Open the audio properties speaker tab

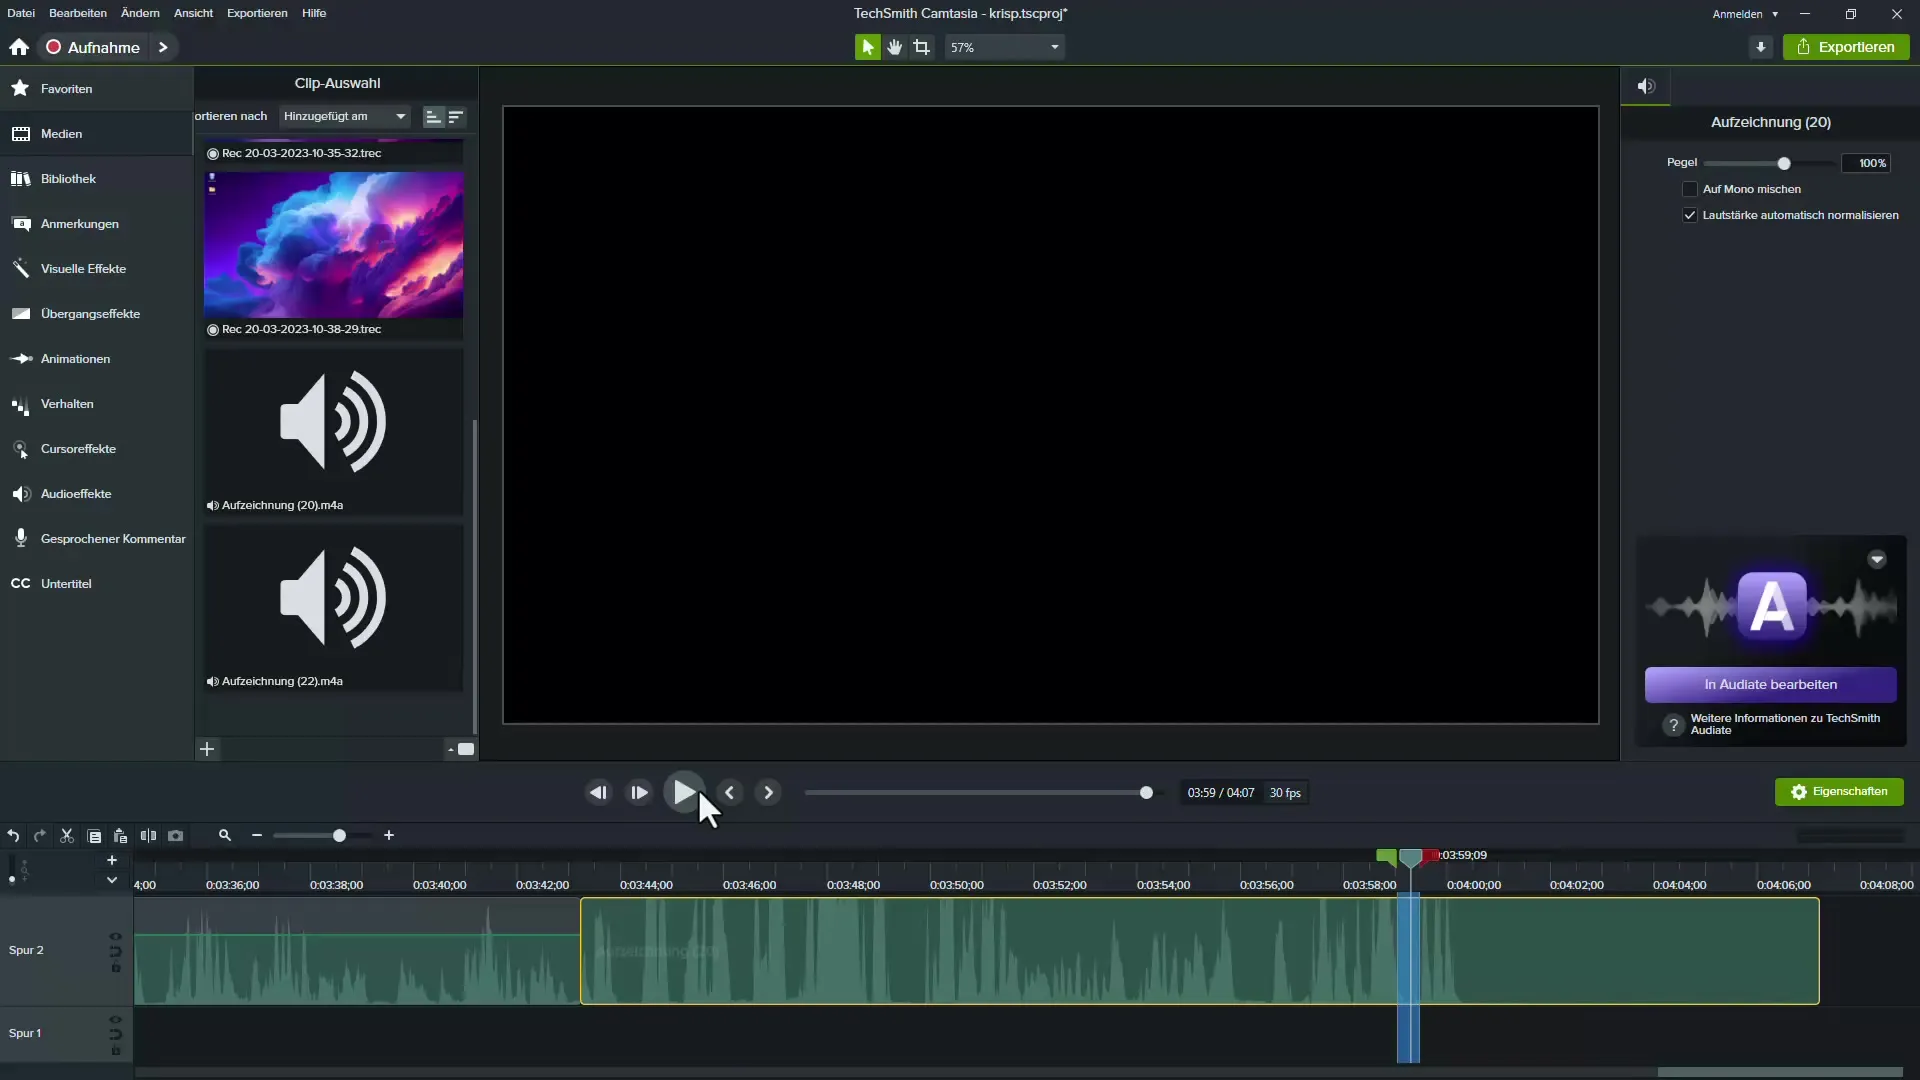coord(1646,86)
